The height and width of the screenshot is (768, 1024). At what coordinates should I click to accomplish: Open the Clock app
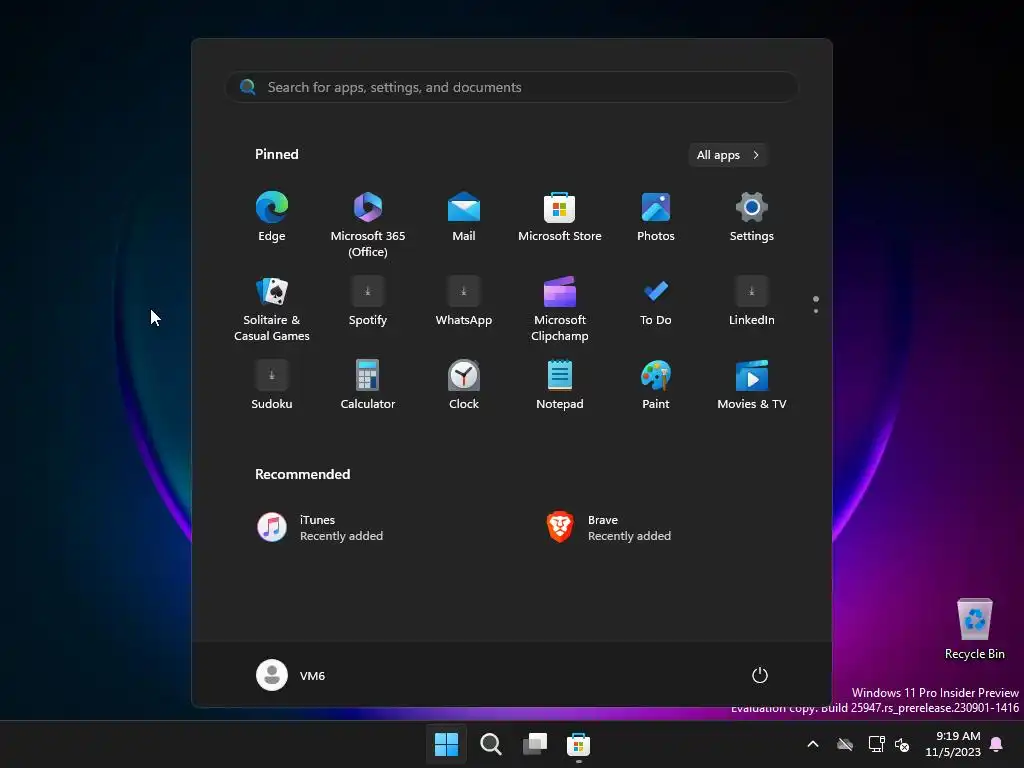click(x=464, y=385)
